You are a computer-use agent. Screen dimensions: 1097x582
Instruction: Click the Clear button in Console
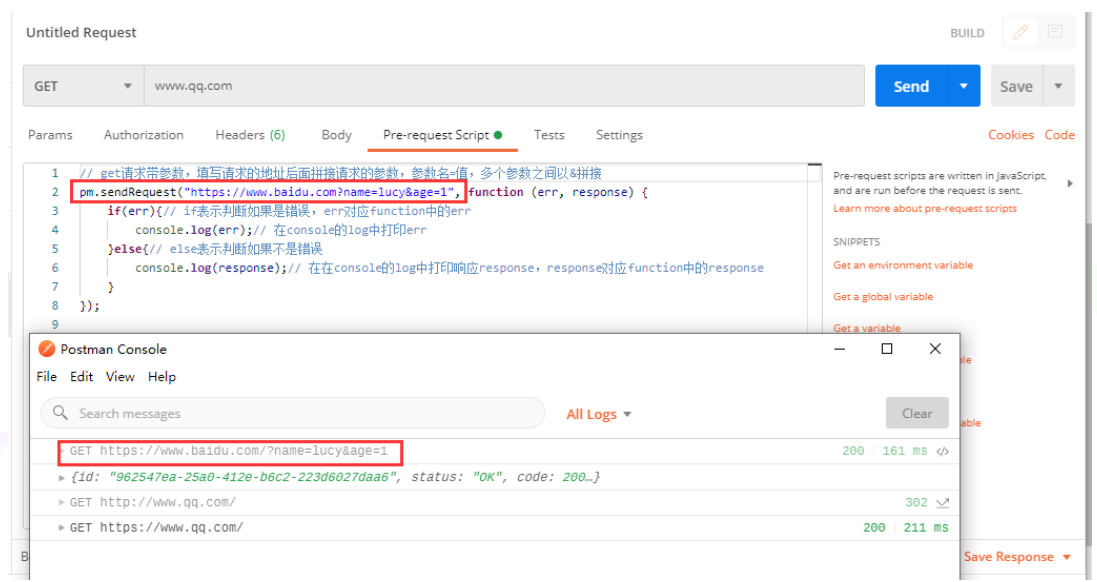click(x=916, y=413)
